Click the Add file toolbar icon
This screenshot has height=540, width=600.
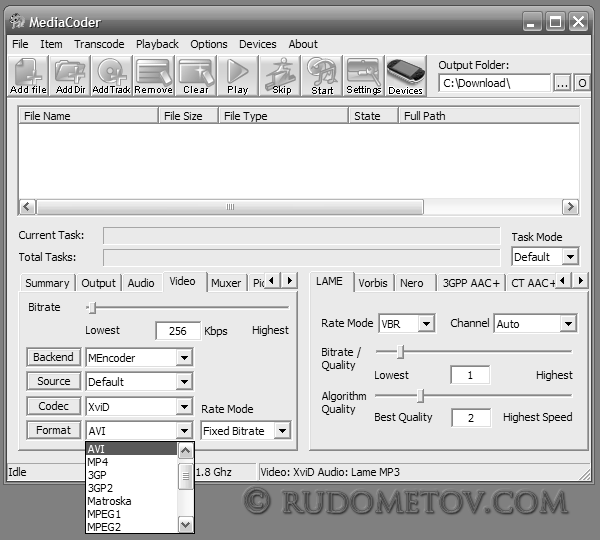(28, 76)
